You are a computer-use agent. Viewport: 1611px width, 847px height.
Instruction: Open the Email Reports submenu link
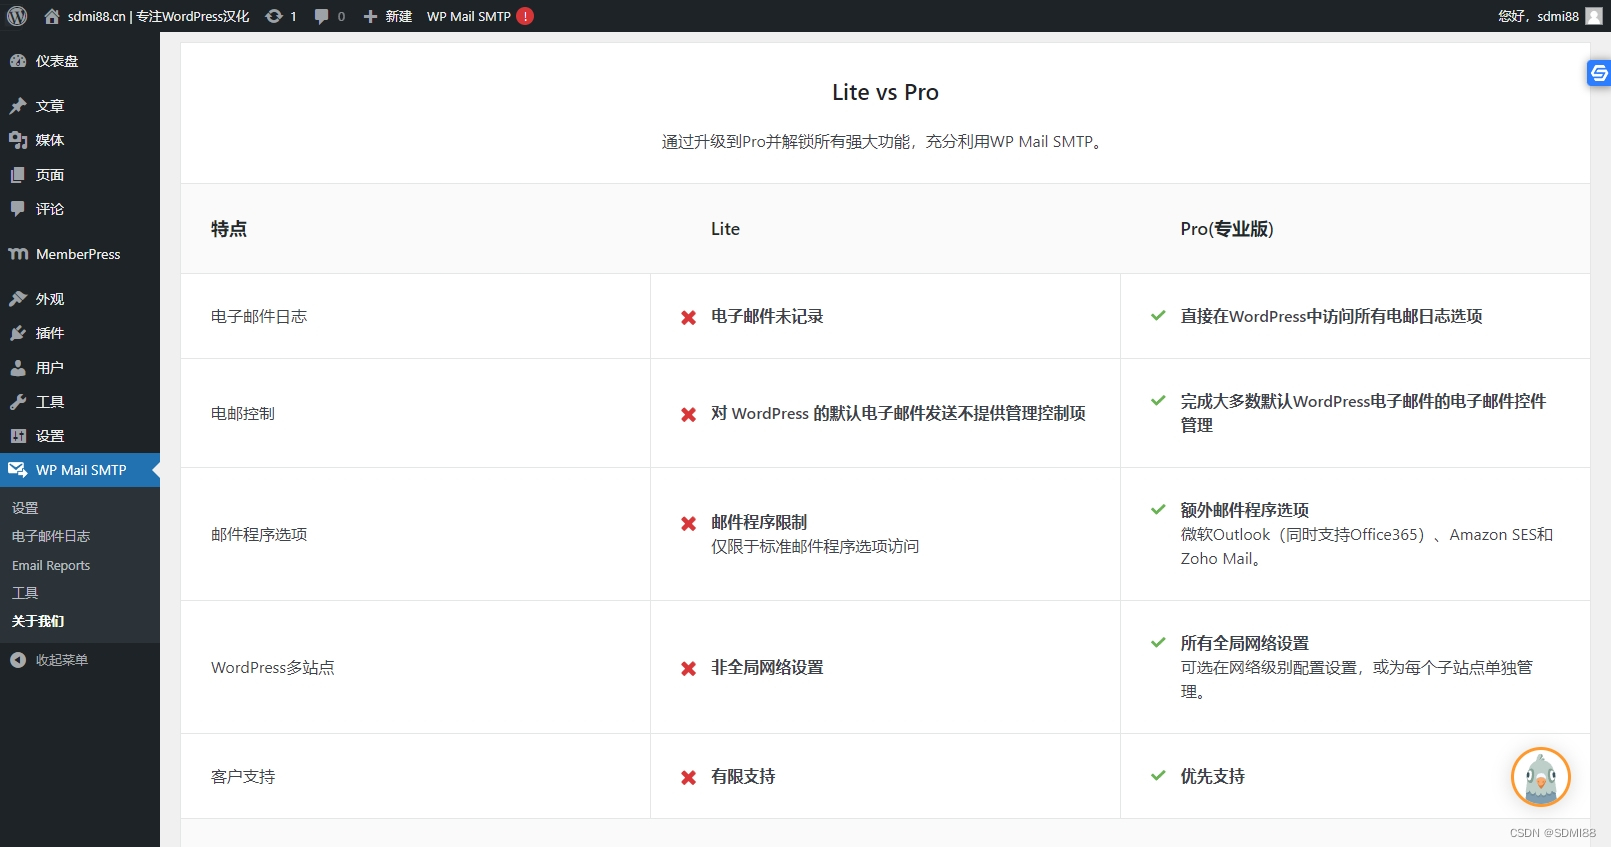pos(51,565)
